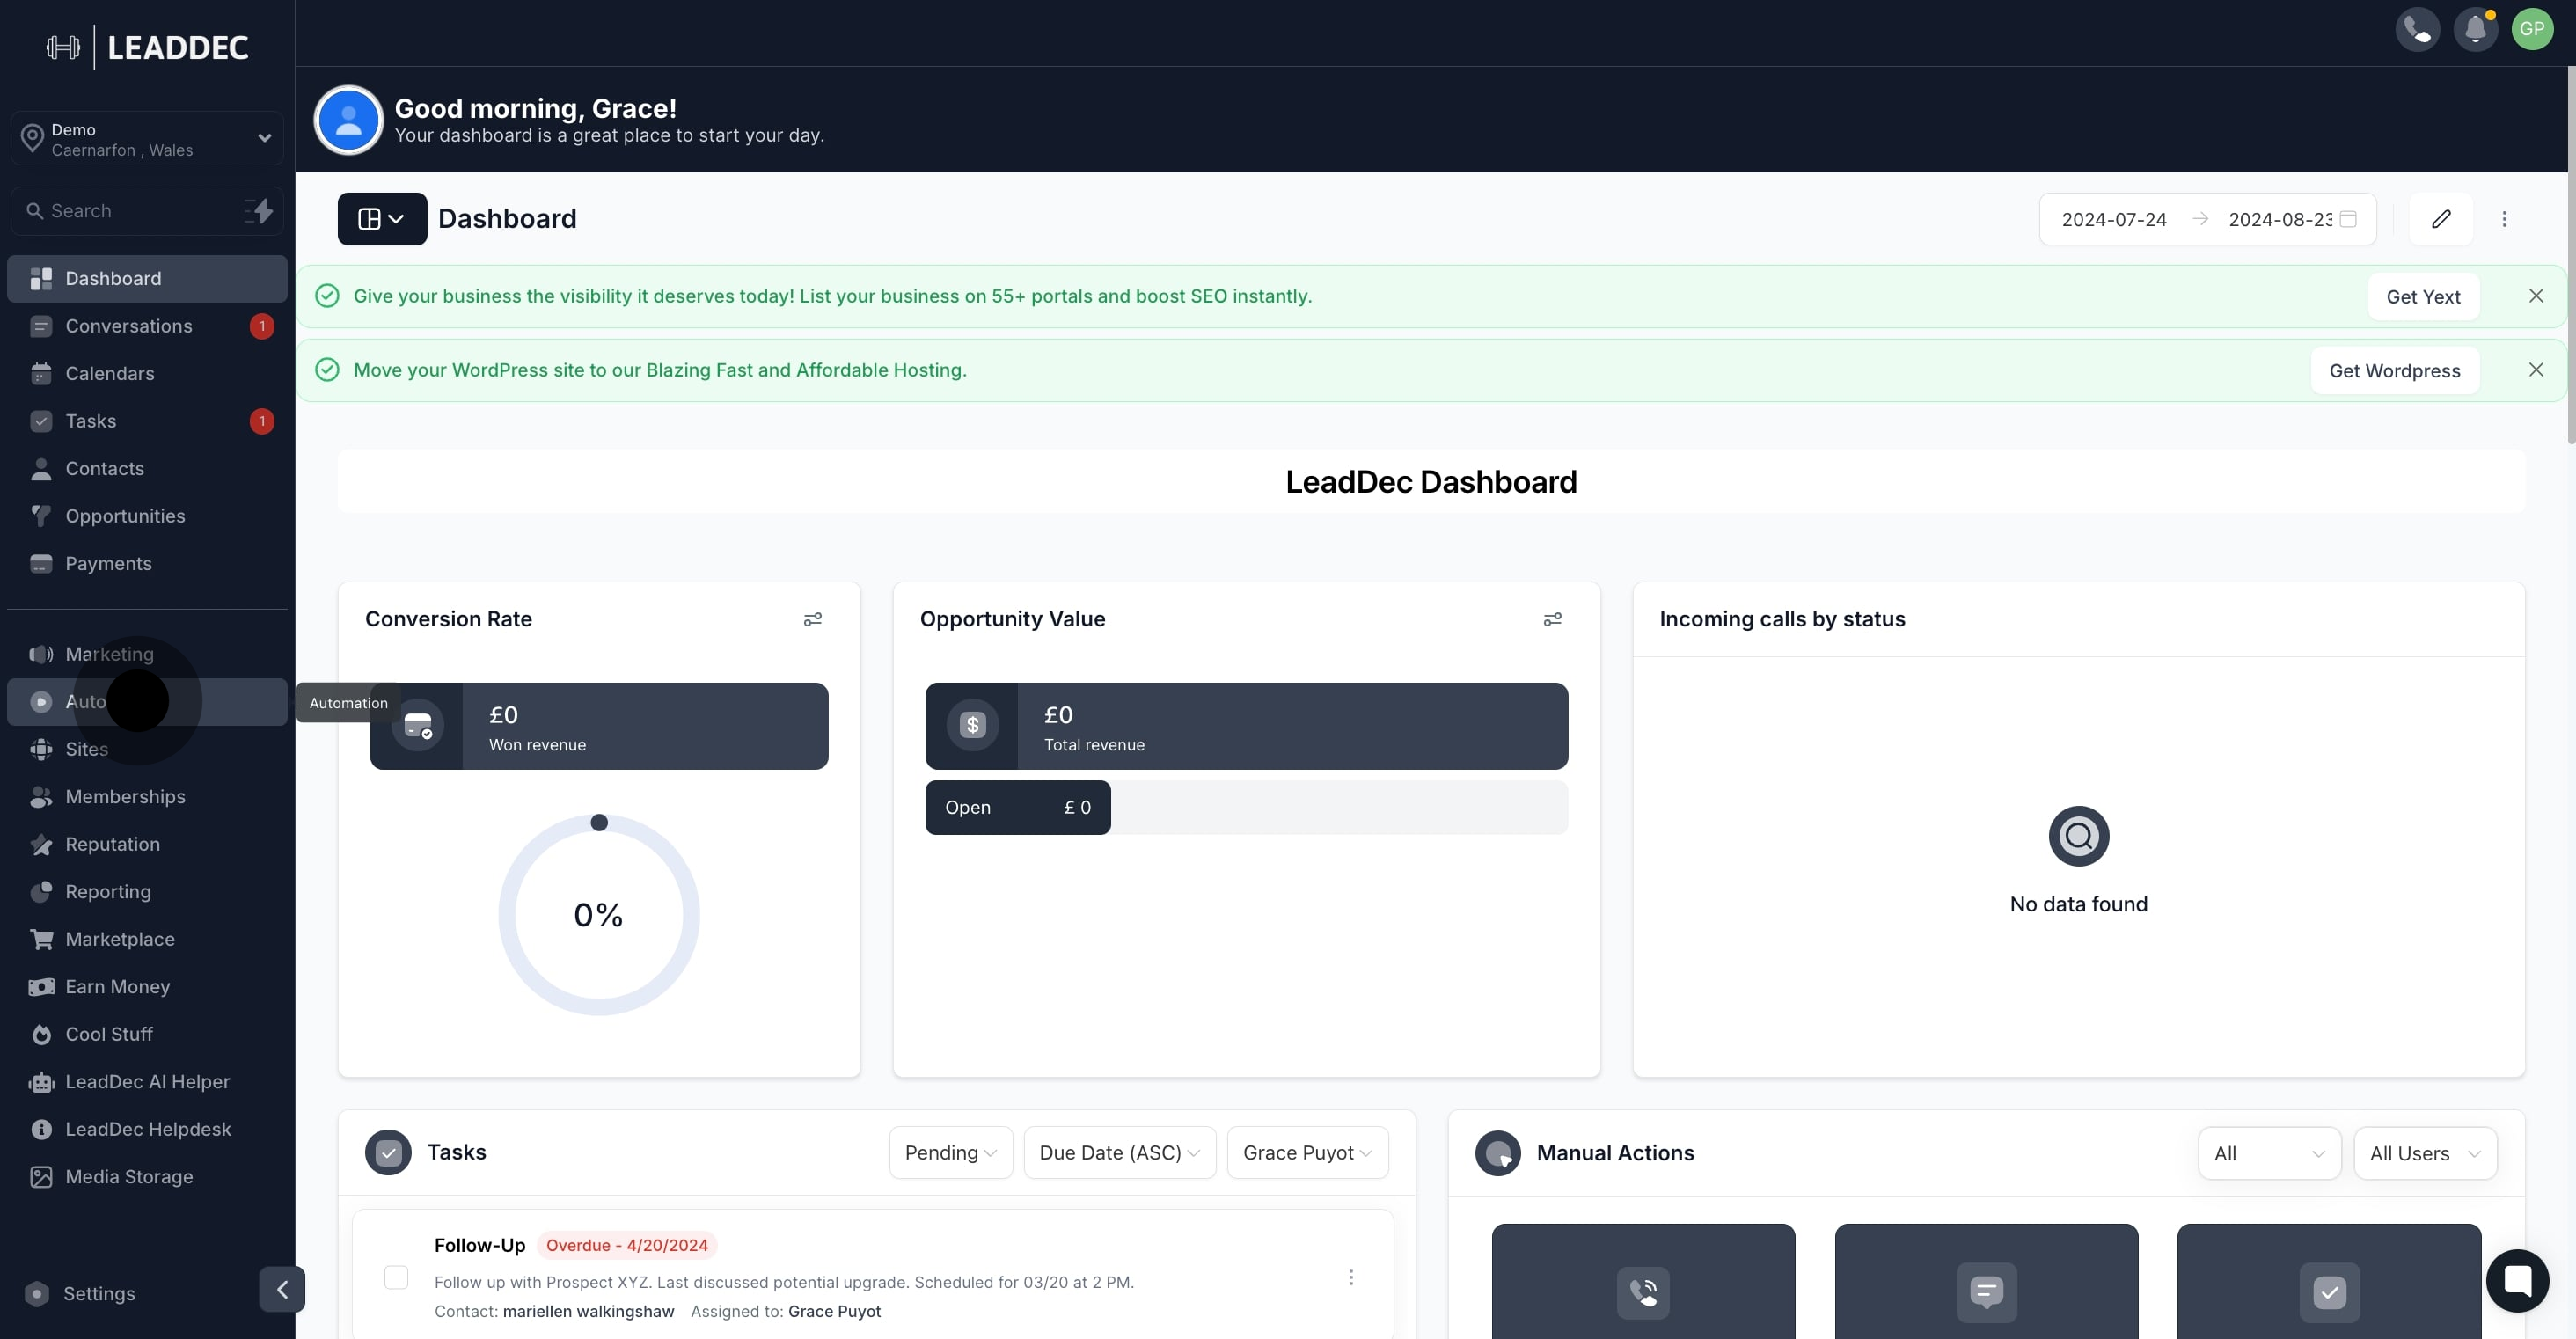Click the calendar icon in date range
Image resolution: width=2576 pixels, height=1339 pixels.
coord(2348,219)
